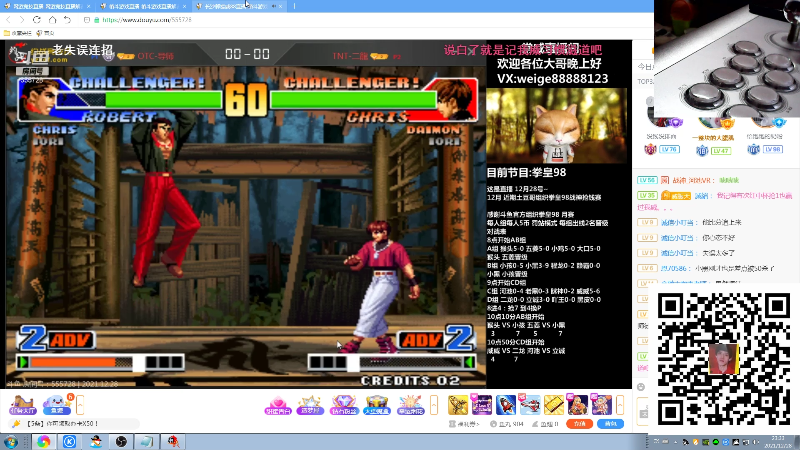Image resolution: width=800 pixels, height=450 pixels.
Task: Open a new tab next to third tab
Action: (x=294, y=6)
